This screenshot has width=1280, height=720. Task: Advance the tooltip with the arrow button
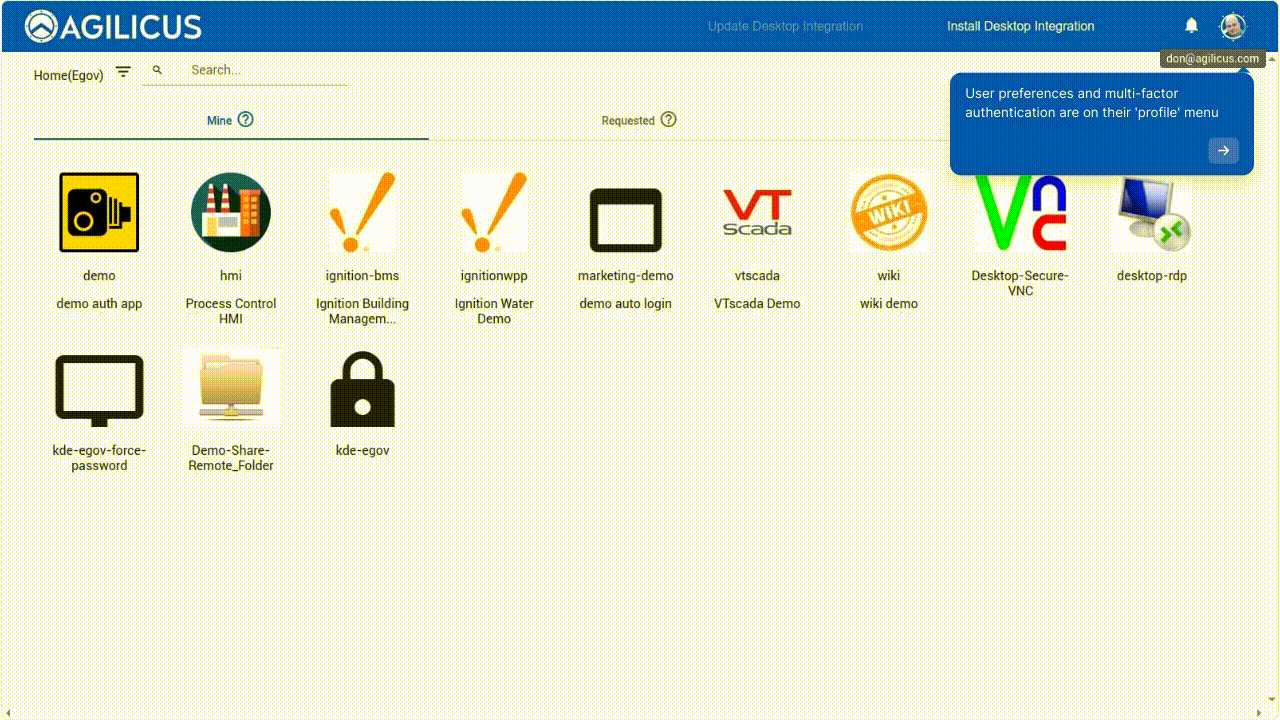tap(1224, 150)
